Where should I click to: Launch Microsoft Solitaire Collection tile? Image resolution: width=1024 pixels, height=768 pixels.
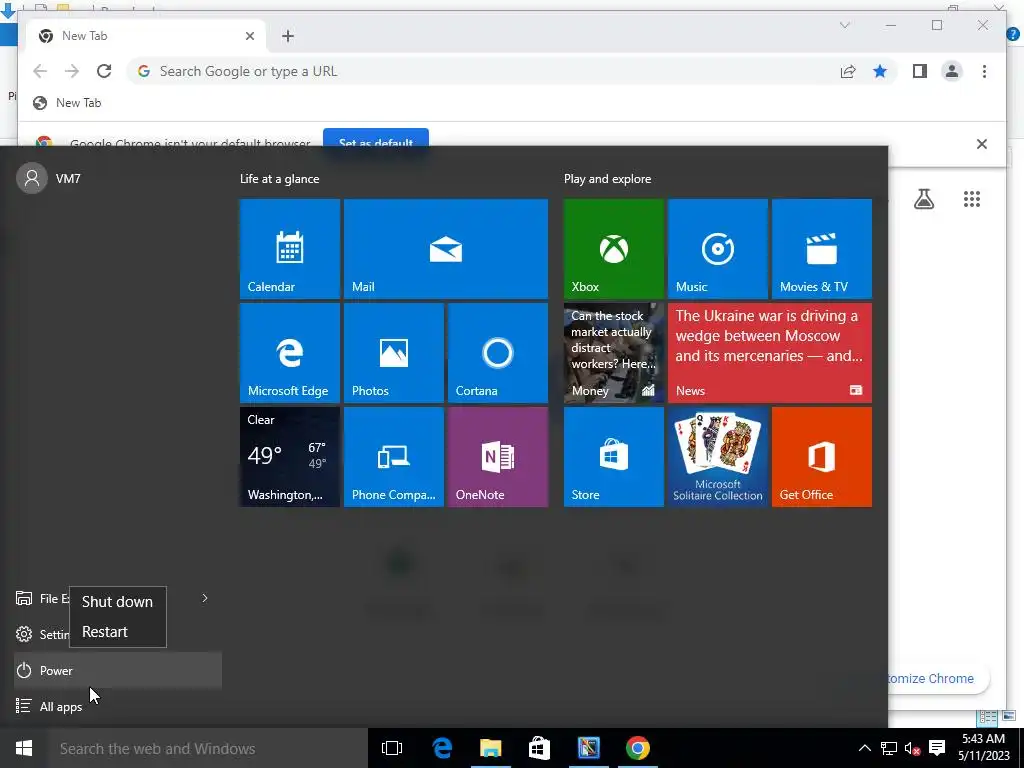pyautogui.click(x=717, y=456)
